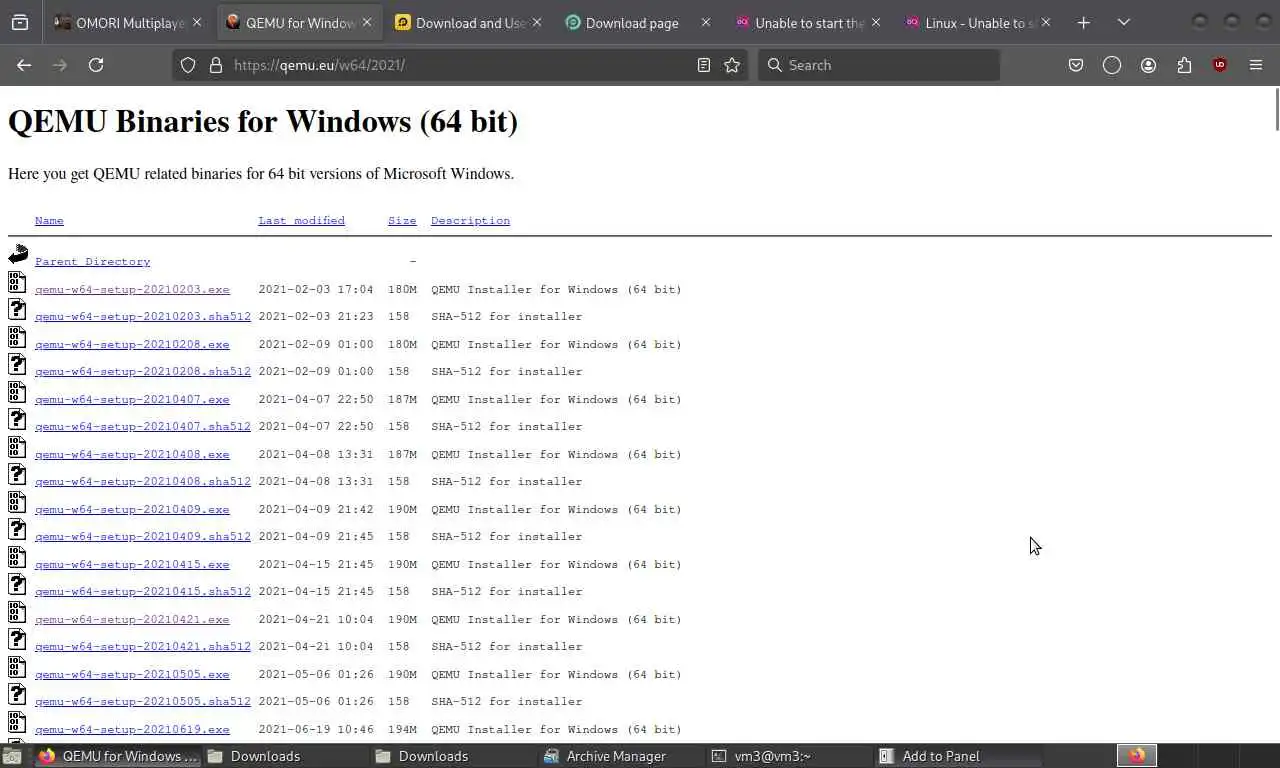The image size is (1280, 768).
Task: Click unknown-file icon beside 20210408.sha512
Action: [17, 474]
